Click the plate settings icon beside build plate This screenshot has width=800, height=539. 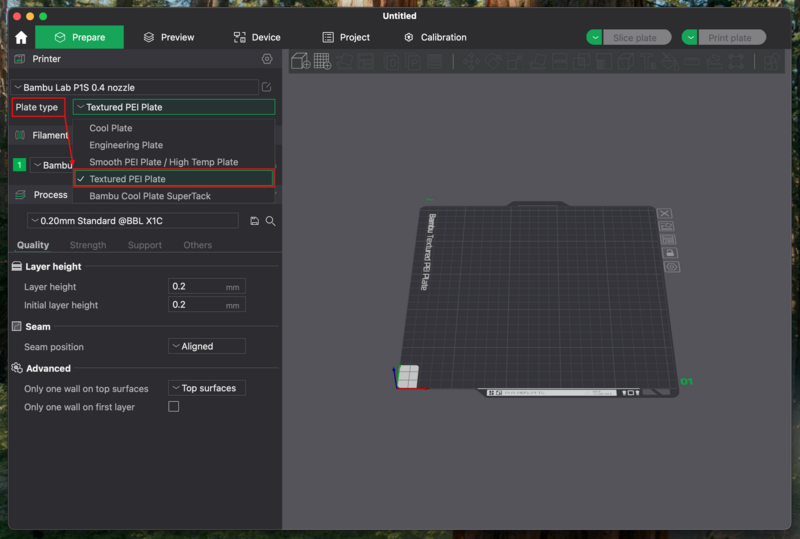671,267
